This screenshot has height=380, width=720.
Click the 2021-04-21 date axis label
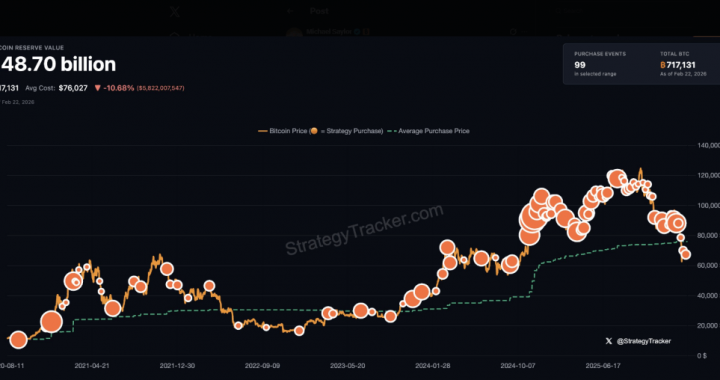(93, 366)
